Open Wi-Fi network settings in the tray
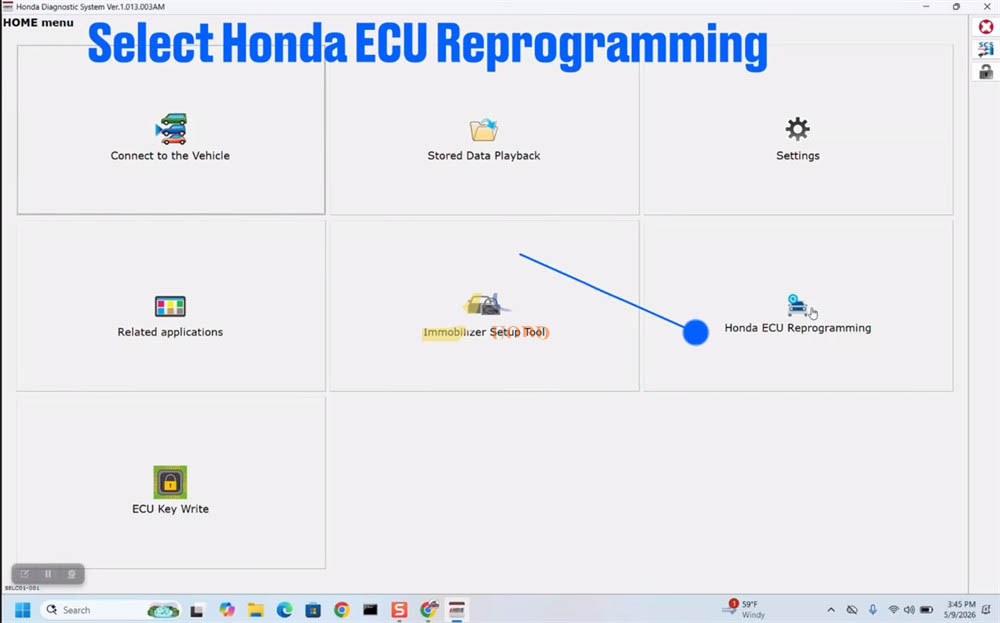 [x=893, y=610]
